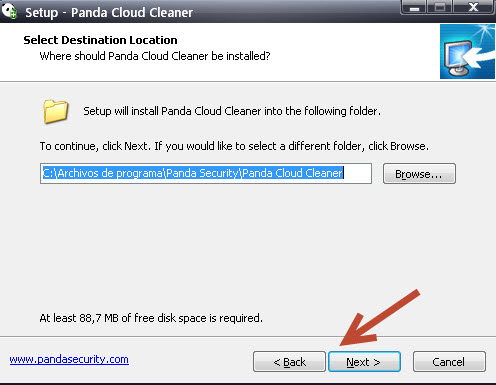Click 'Setup will install Panda Cloud Cleaner' text
Screen dimensions: 496x385
[x=232, y=111]
